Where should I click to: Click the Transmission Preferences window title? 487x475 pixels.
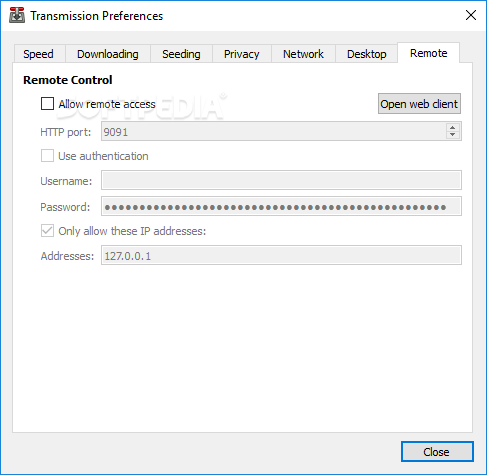click(97, 16)
